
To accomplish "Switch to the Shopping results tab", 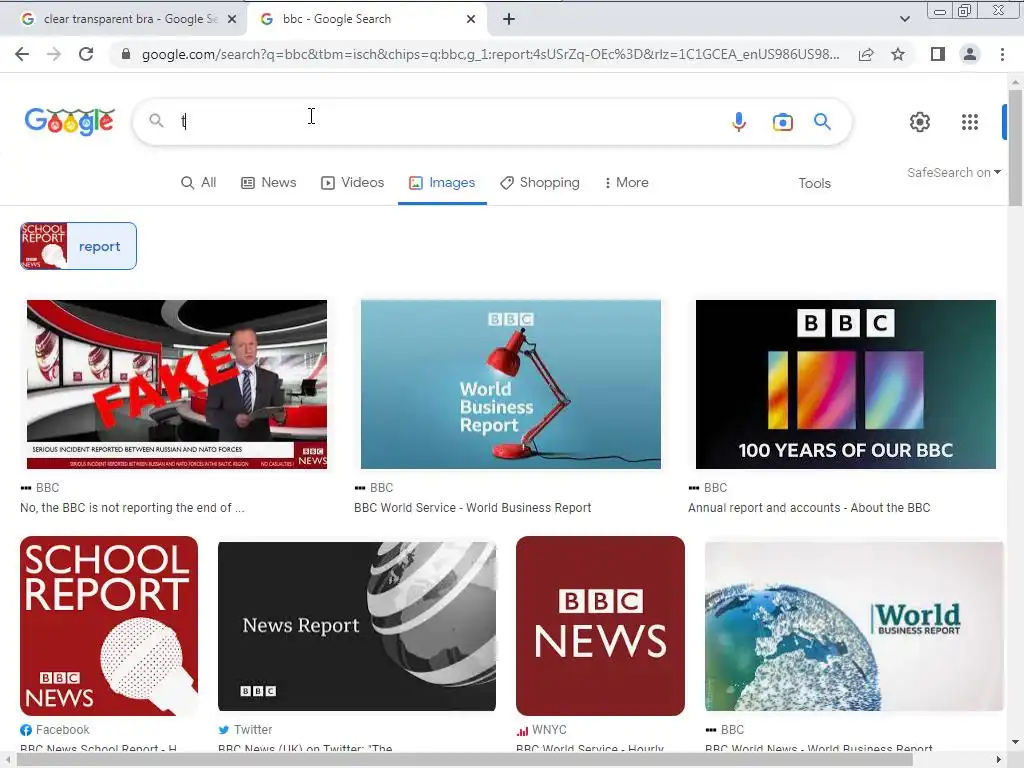I will point(540,183).
